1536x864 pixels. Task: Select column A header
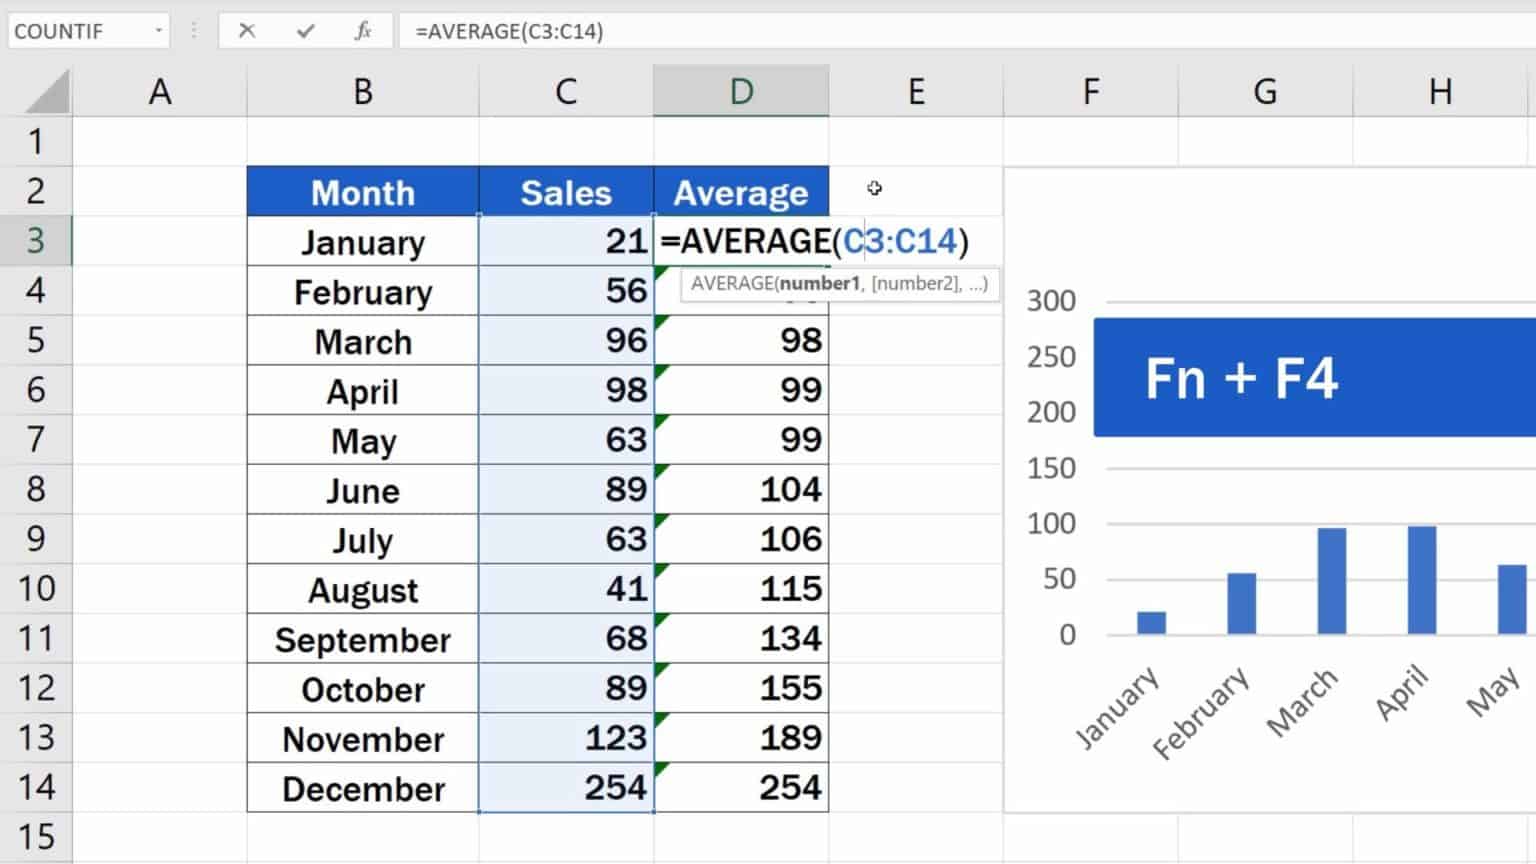pyautogui.click(x=160, y=92)
